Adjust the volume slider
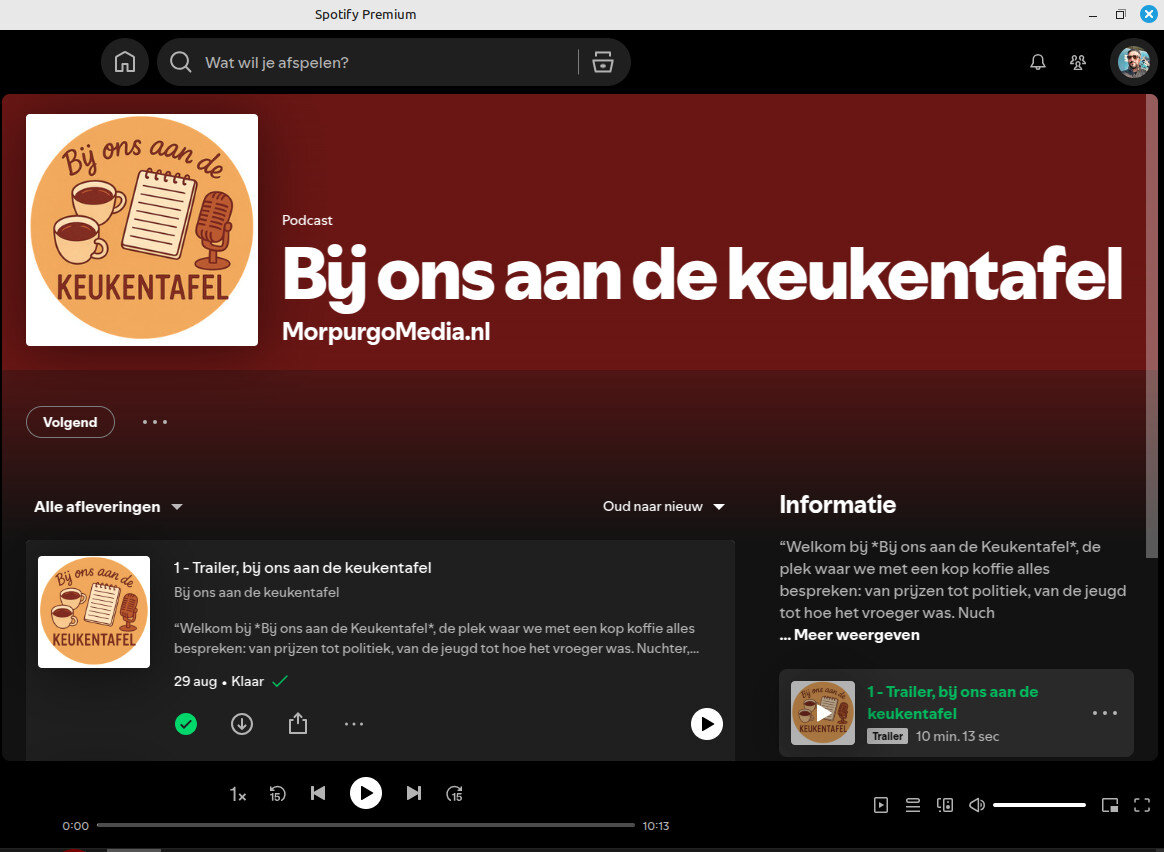1164x852 pixels. [1039, 805]
